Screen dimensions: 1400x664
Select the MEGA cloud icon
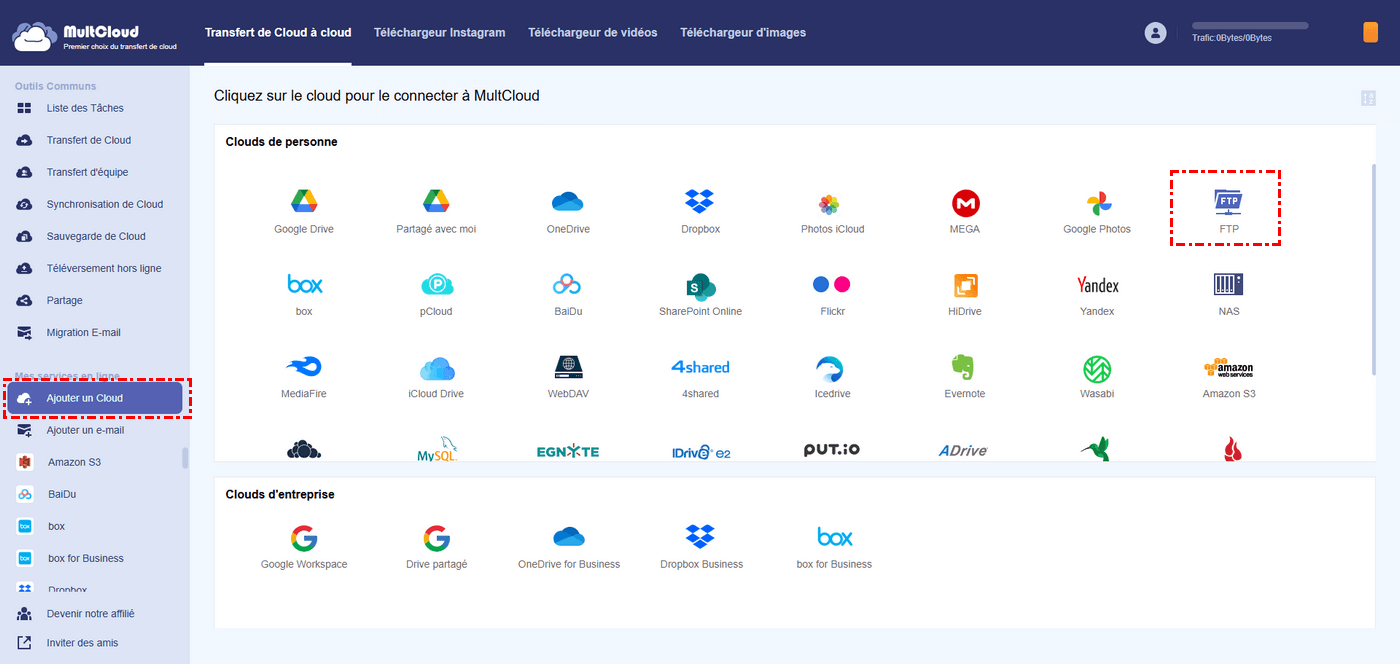pyautogui.click(x=965, y=212)
